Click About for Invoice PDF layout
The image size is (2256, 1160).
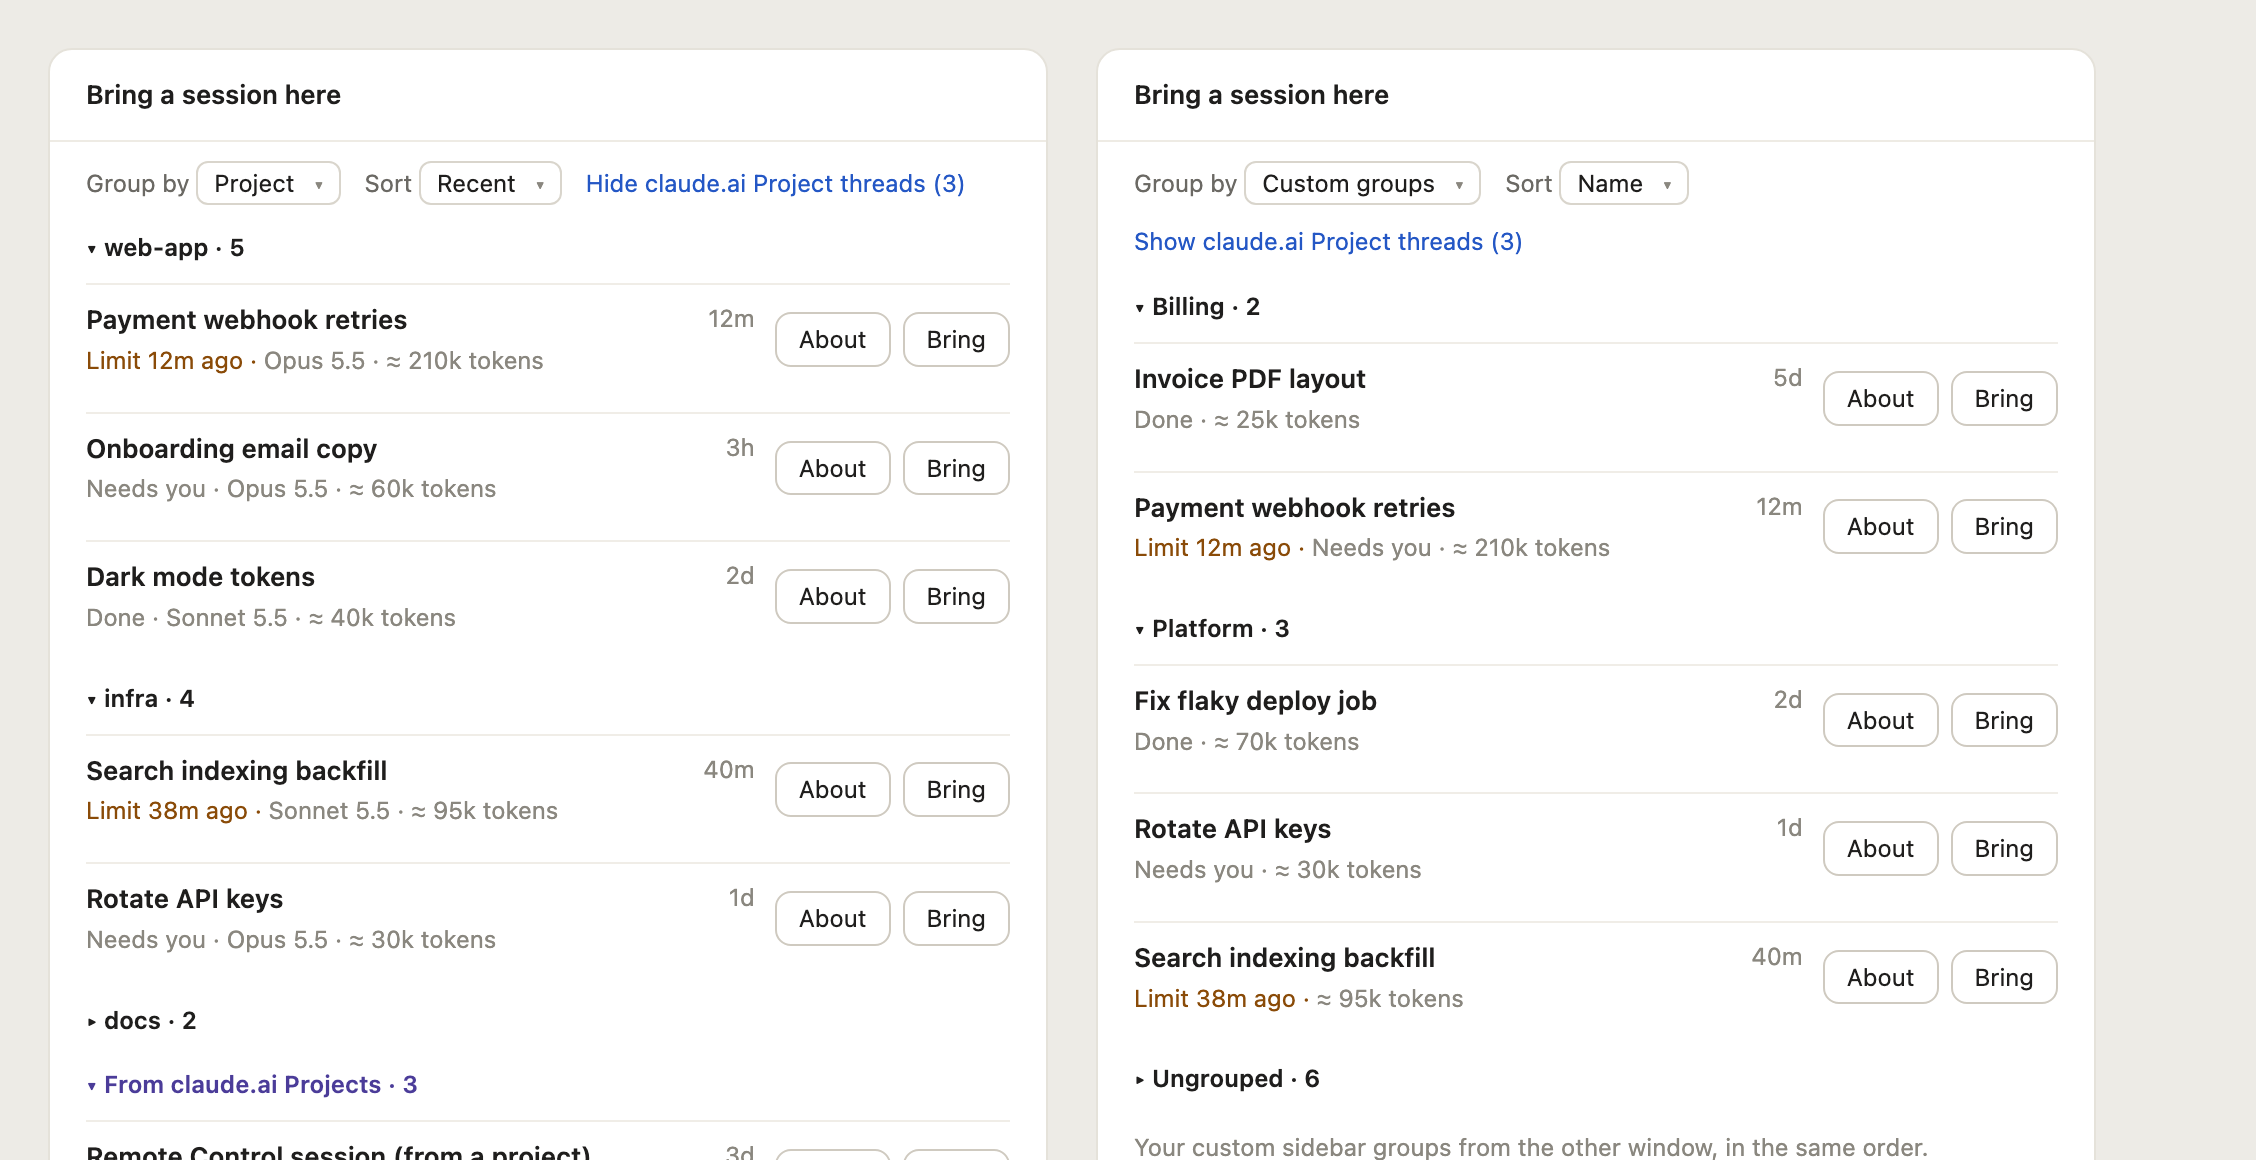[x=1881, y=399]
